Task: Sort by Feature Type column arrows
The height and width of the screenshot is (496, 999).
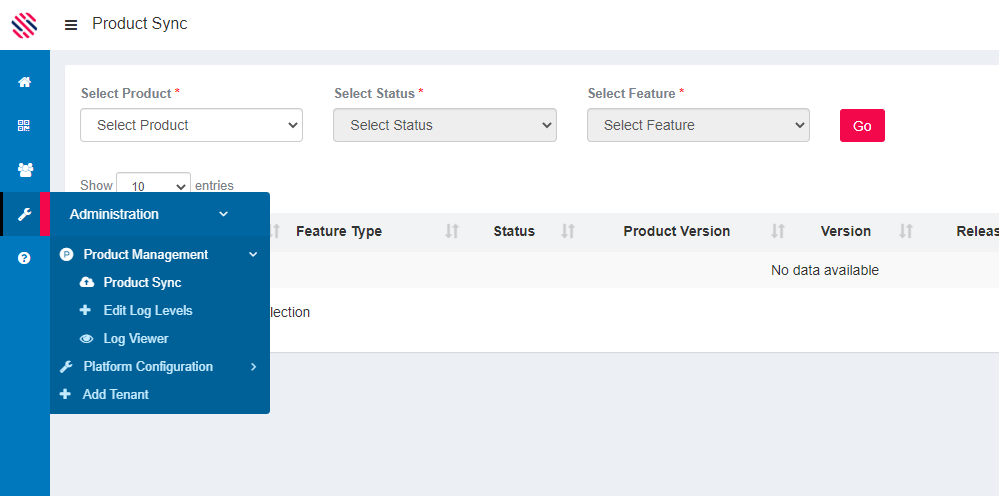Action: tap(452, 232)
